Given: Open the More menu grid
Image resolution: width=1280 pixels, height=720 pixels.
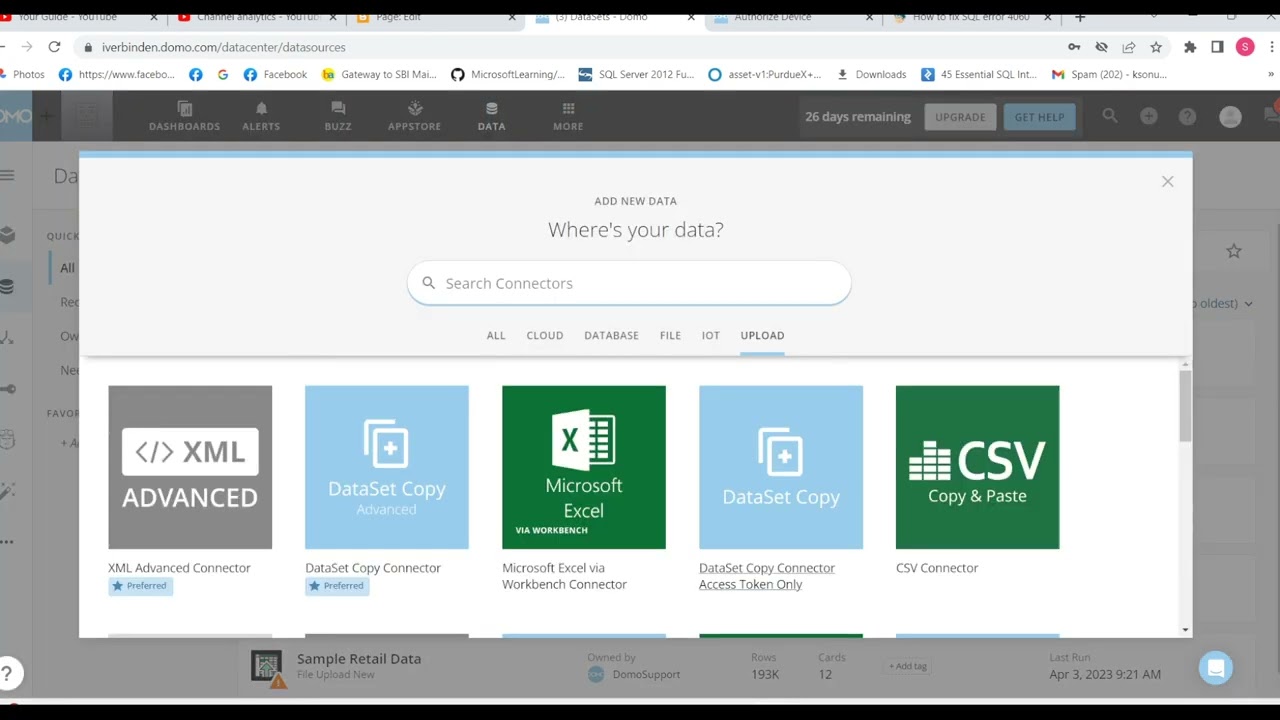Looking at the screenshot, I should click(x=568, y=116).
